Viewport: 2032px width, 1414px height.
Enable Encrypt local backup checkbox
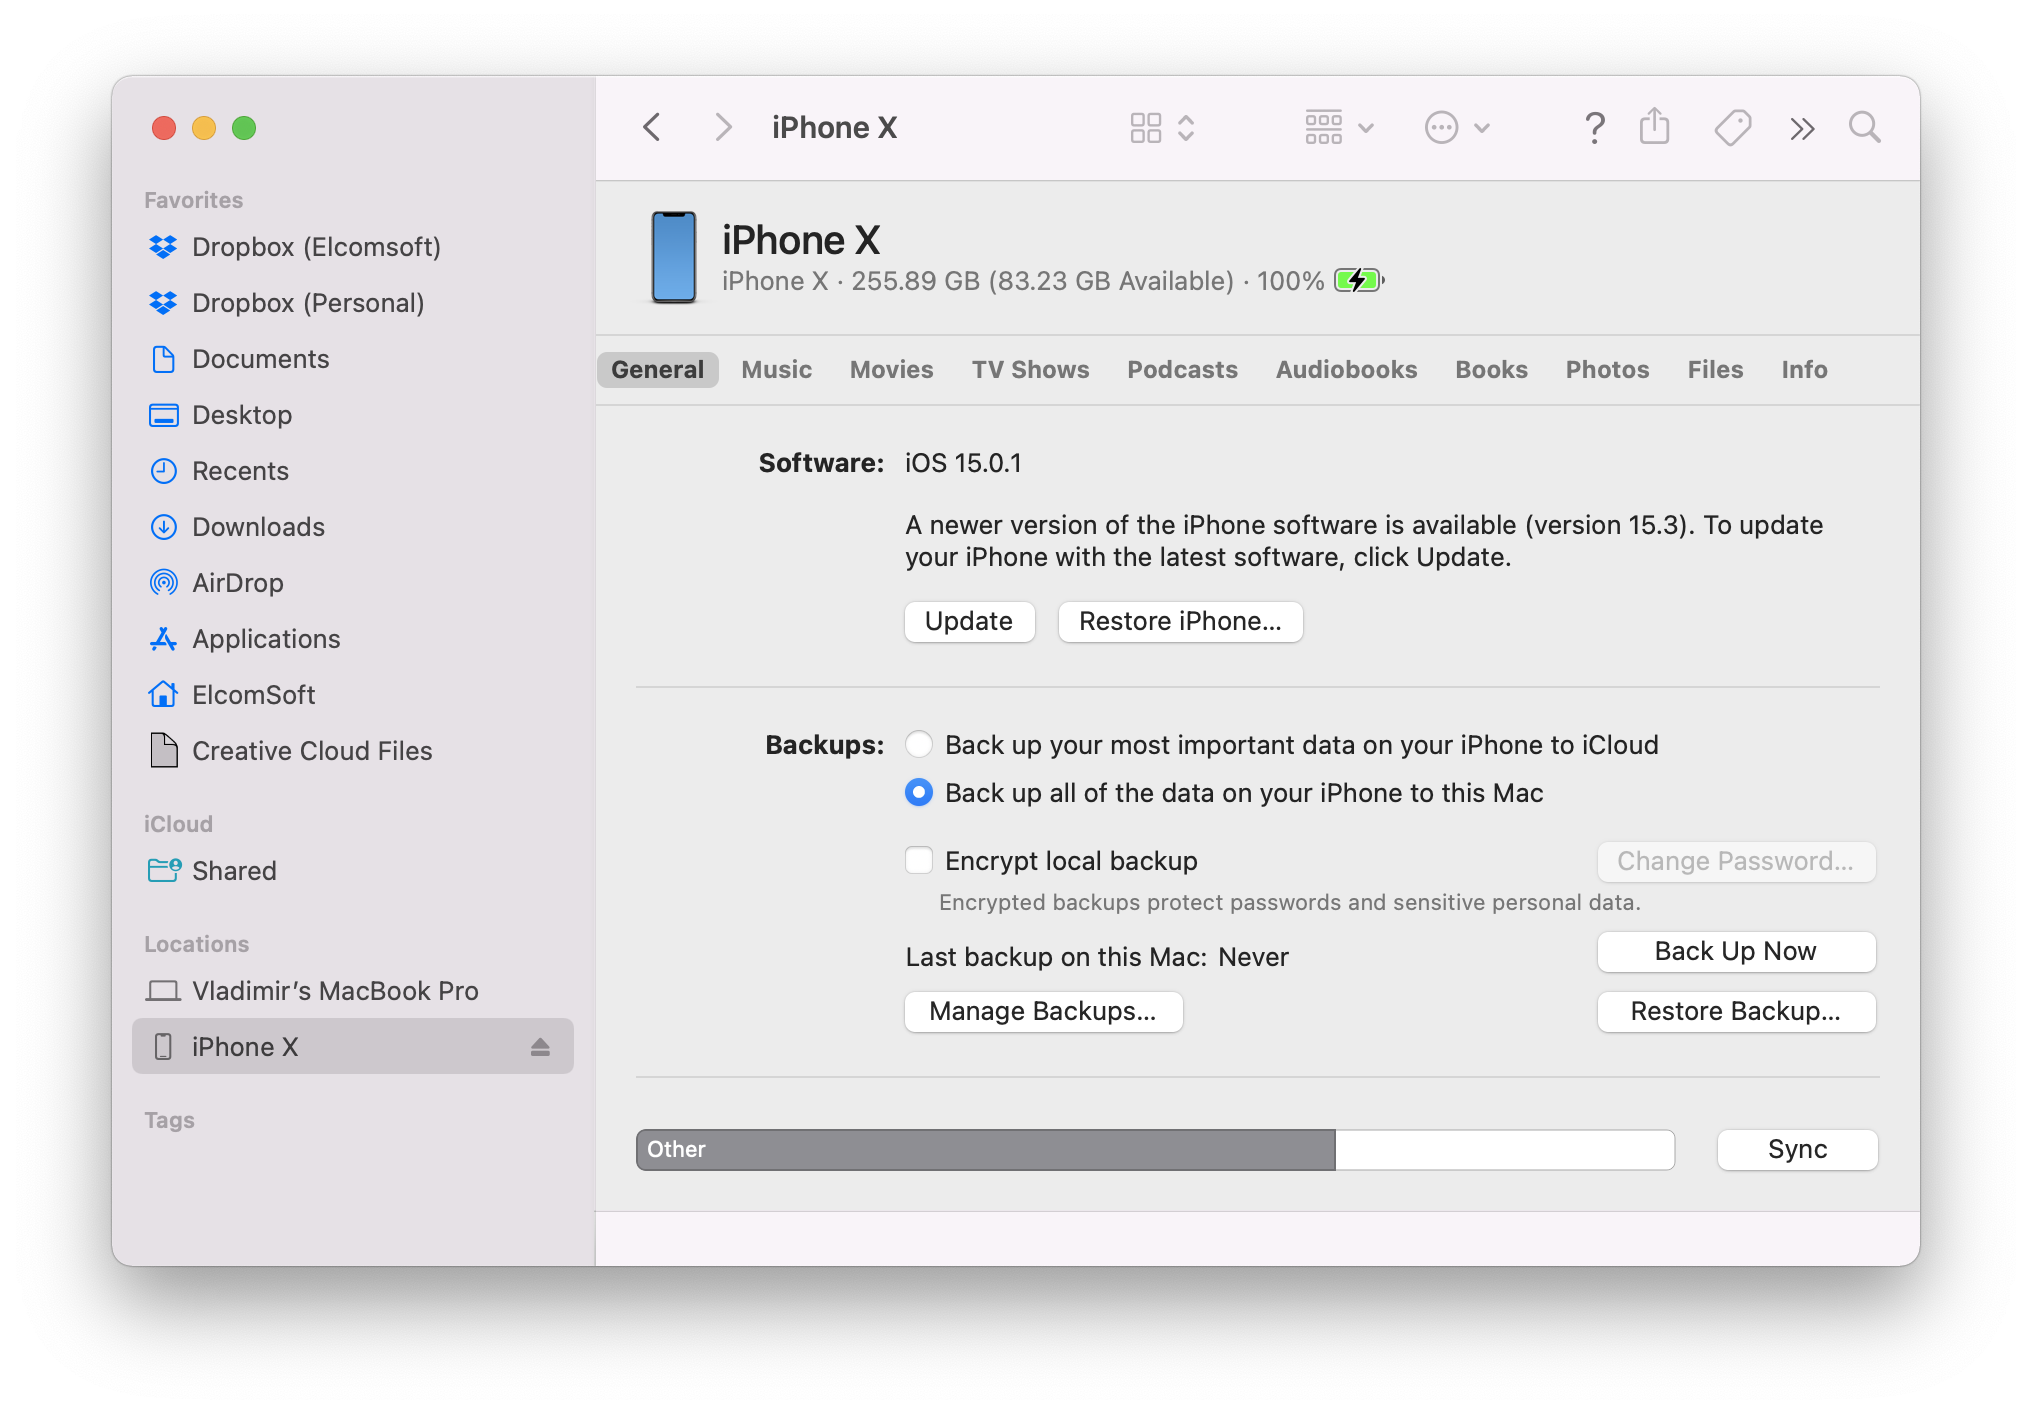917,860
